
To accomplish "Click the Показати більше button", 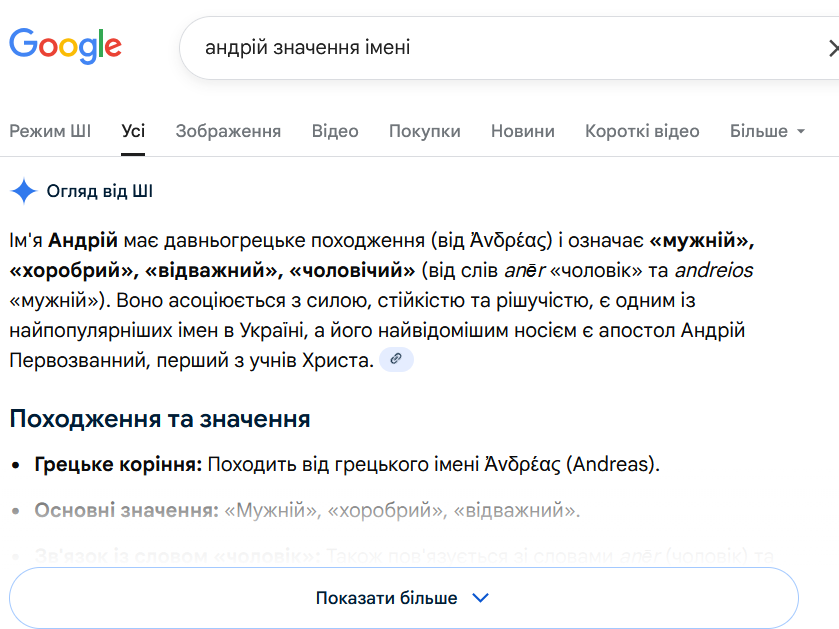I will click(x=404, y=597).
